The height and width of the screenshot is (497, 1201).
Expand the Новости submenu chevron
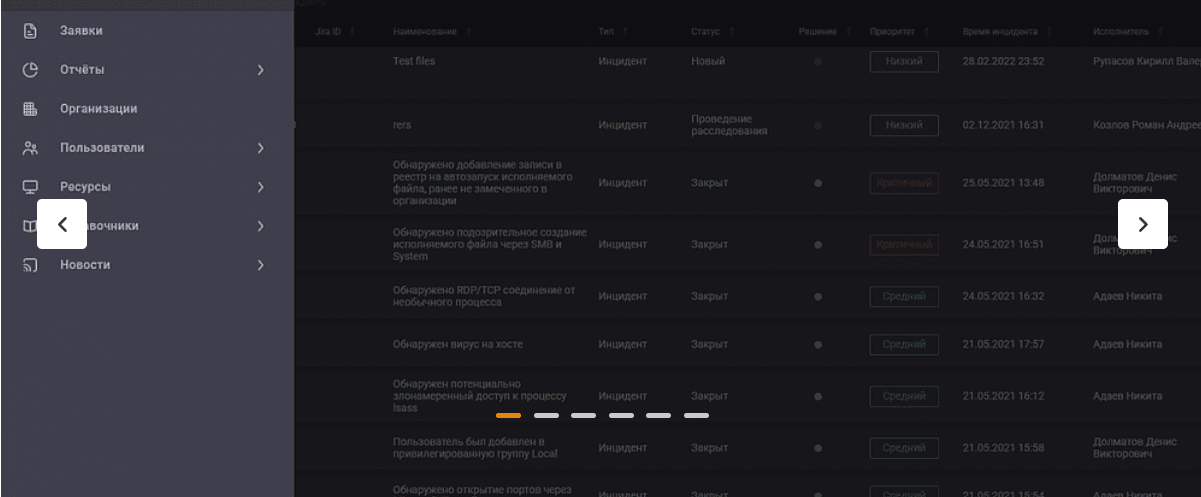pyautogui.click(x=260, y=265)
